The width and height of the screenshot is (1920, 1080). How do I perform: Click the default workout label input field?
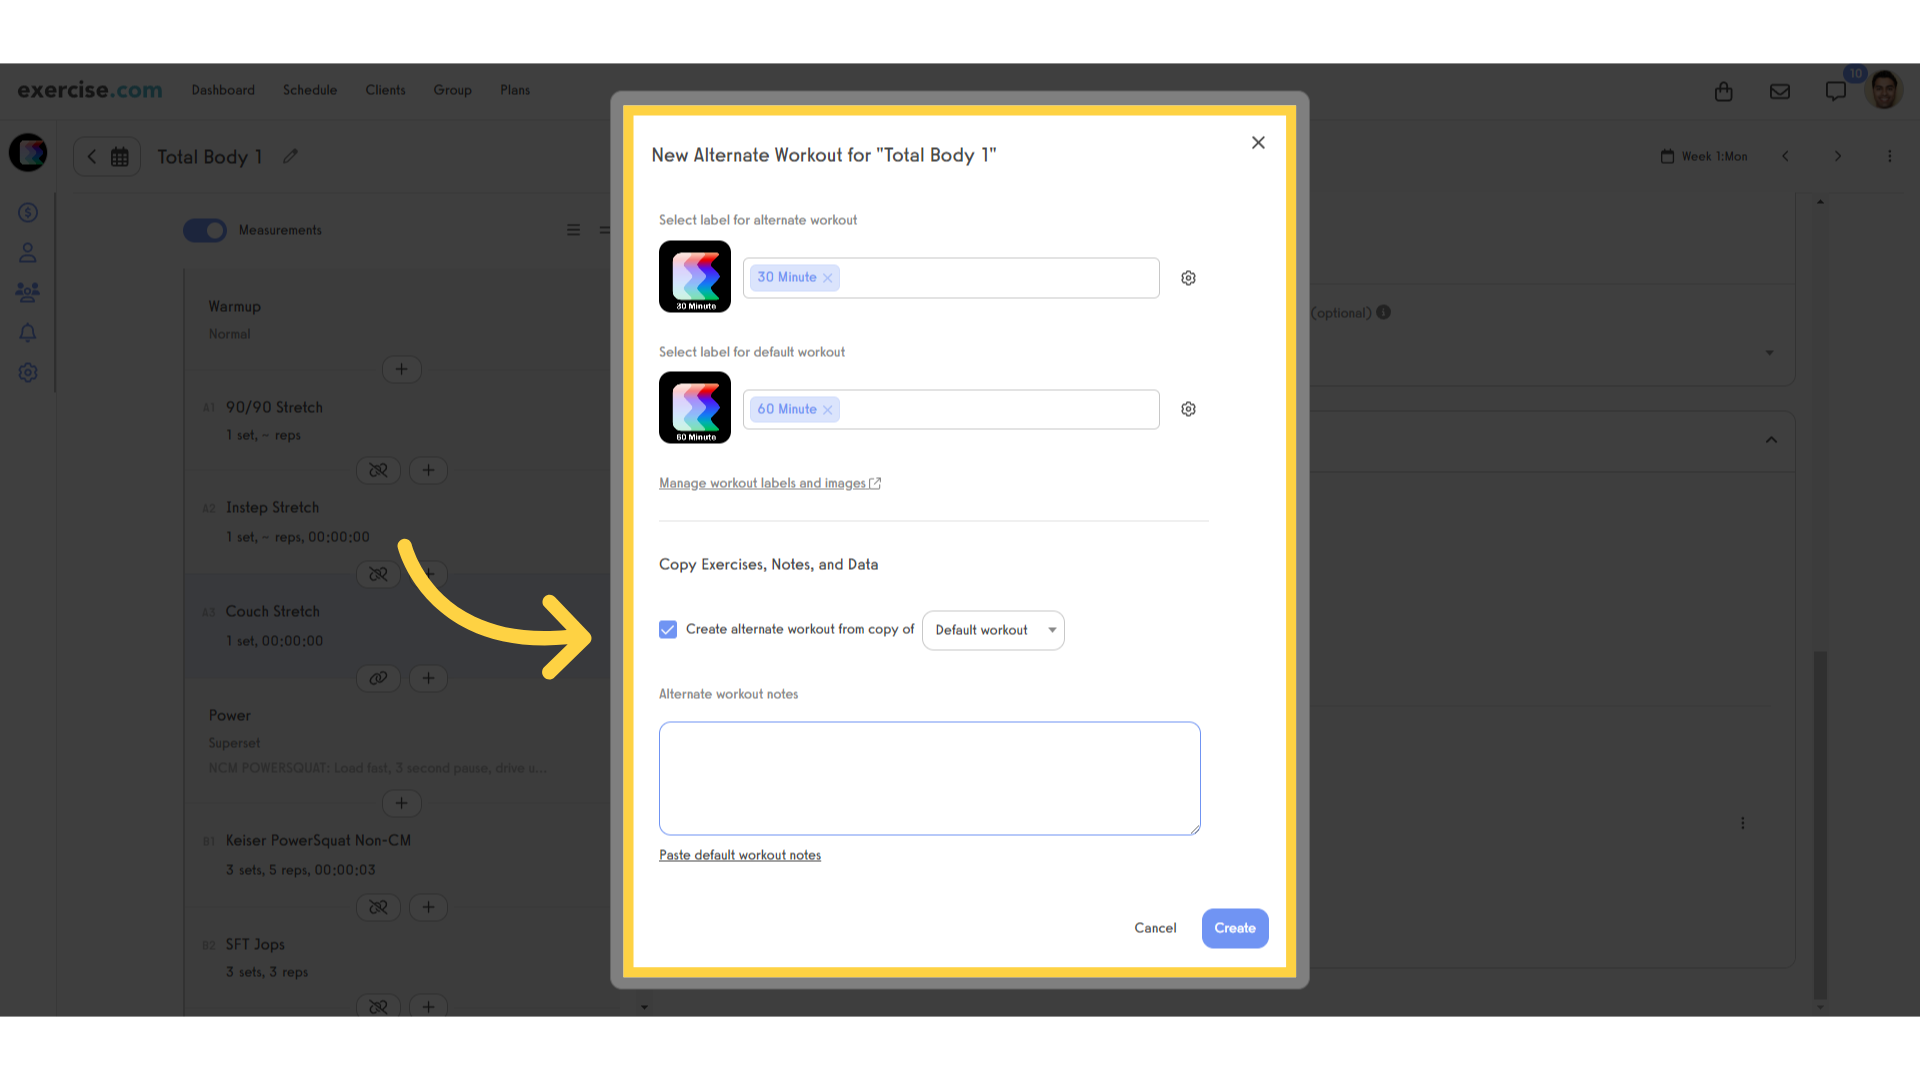951,409
